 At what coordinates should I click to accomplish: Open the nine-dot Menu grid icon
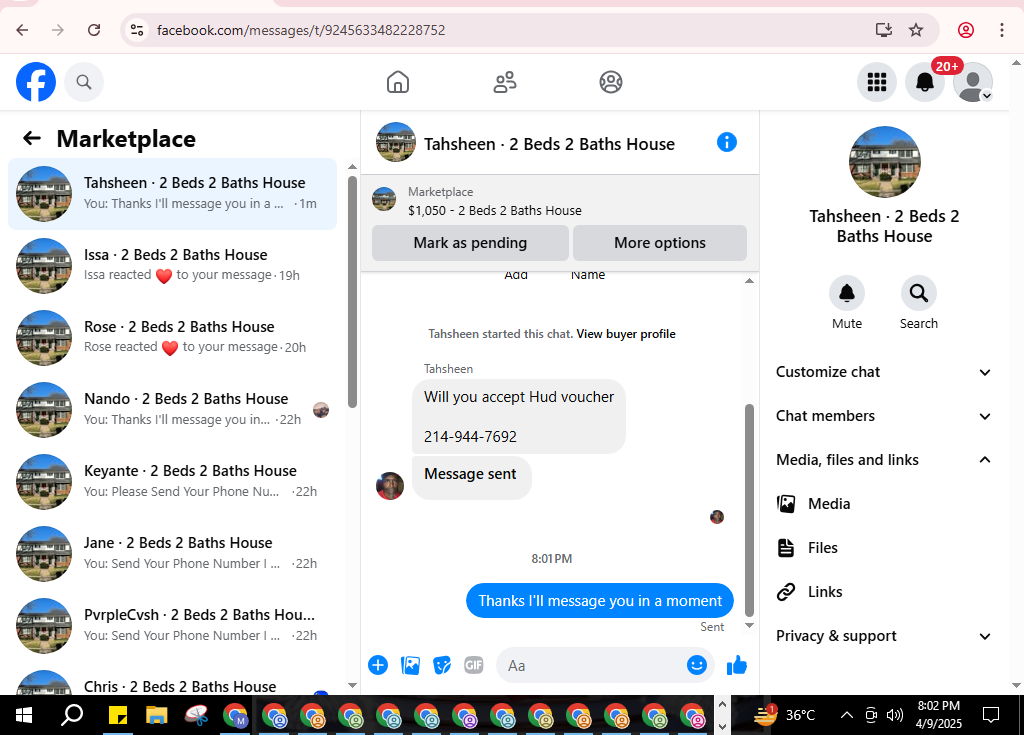876,82
